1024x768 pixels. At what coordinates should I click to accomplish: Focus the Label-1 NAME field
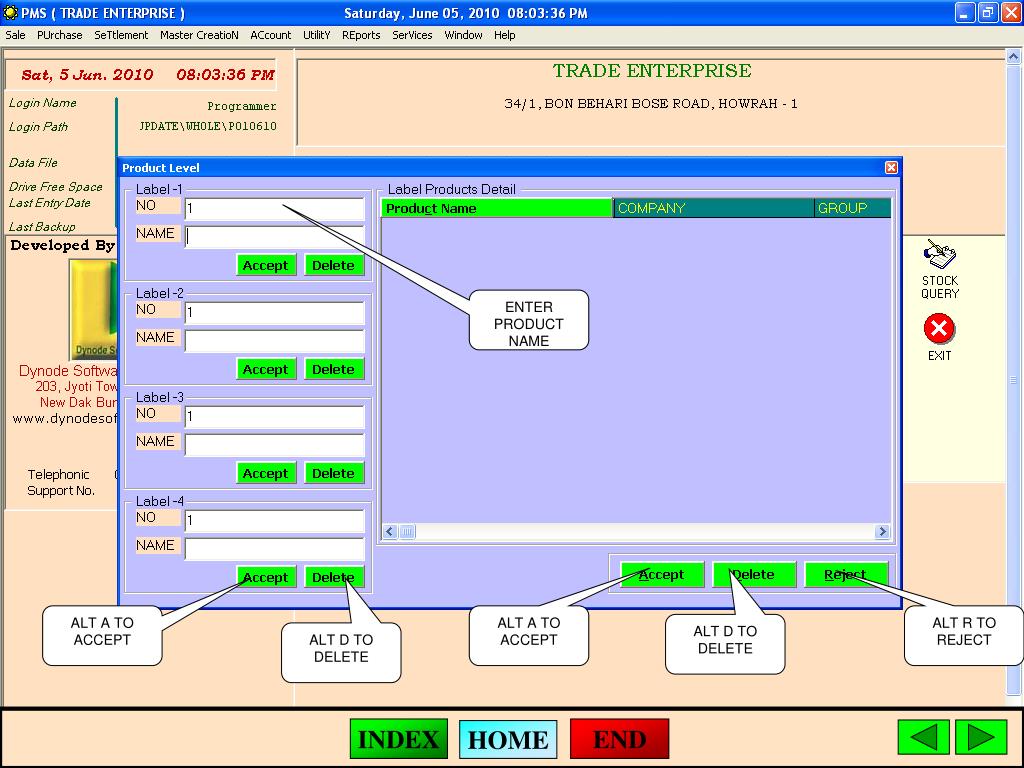click(274, 236)
